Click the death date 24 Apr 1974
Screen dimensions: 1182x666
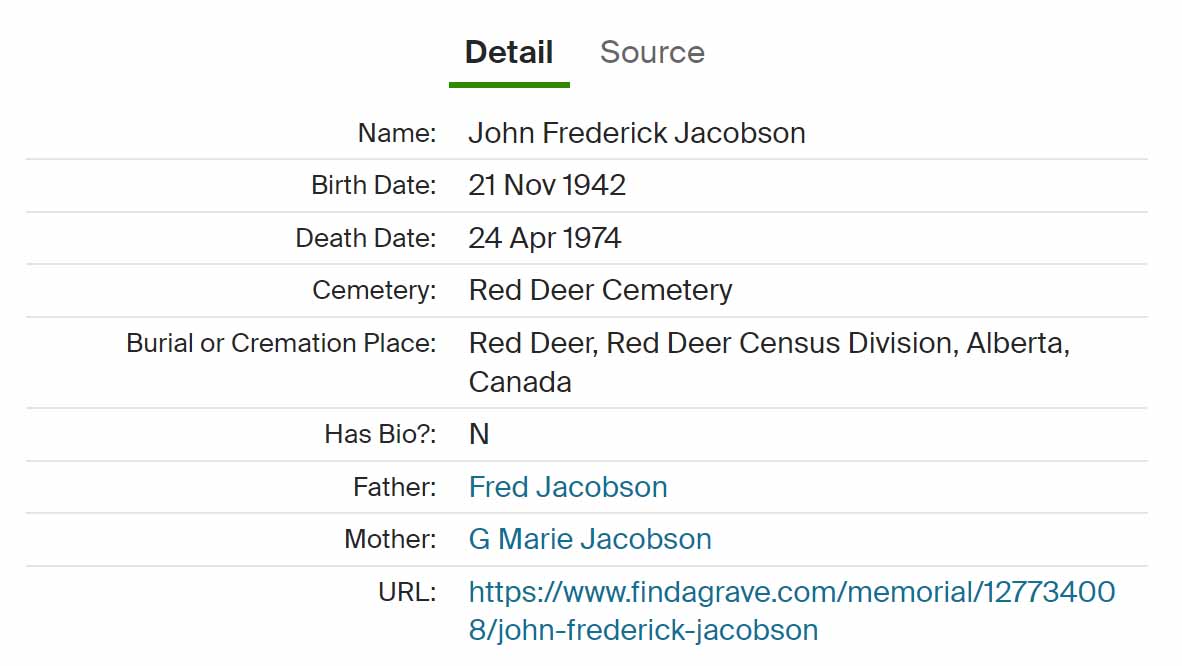point(545,238)
